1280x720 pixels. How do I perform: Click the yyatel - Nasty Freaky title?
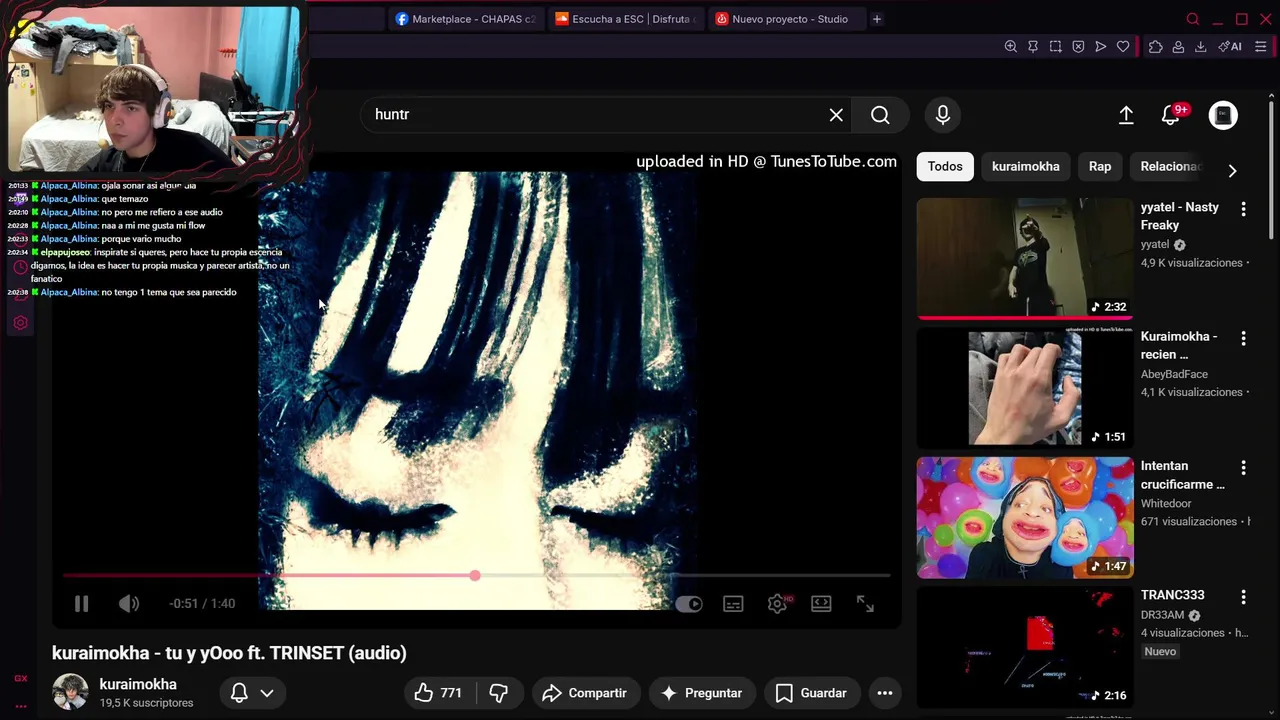pyautogui.click(x=1180, y=216)
